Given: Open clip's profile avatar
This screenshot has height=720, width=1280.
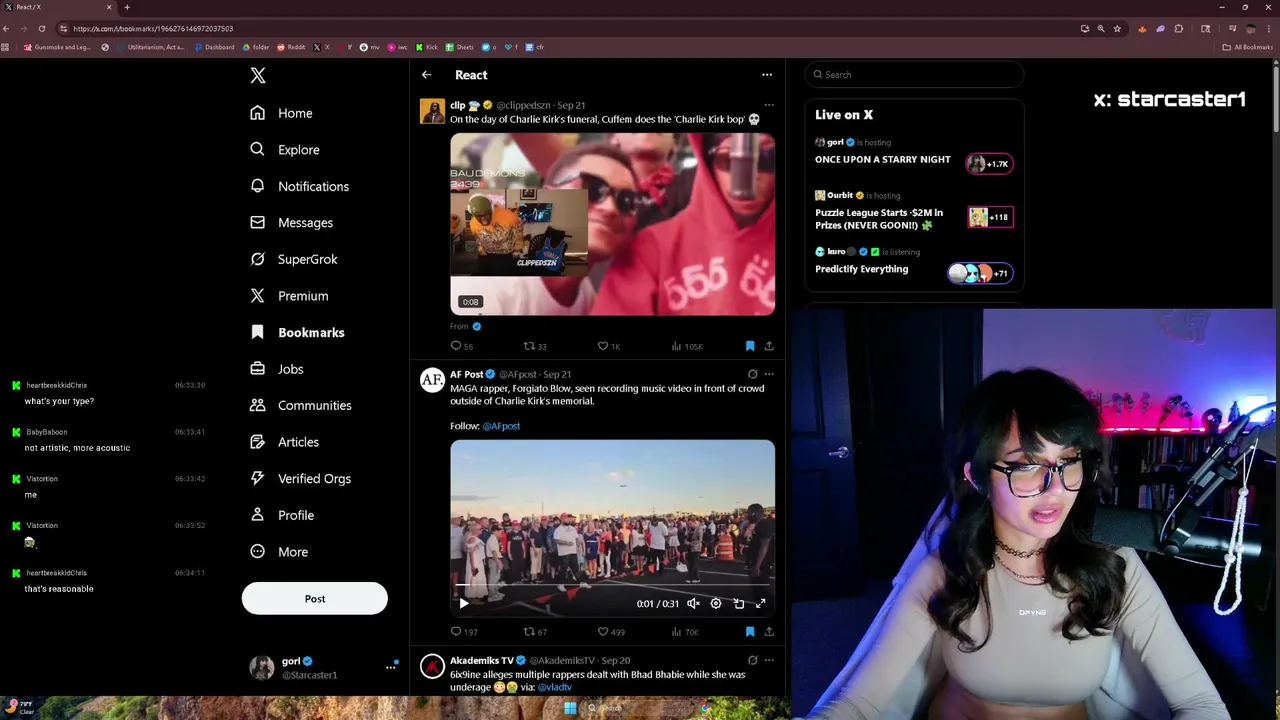Looking at the screenshot, I should (x=432, y=111).
